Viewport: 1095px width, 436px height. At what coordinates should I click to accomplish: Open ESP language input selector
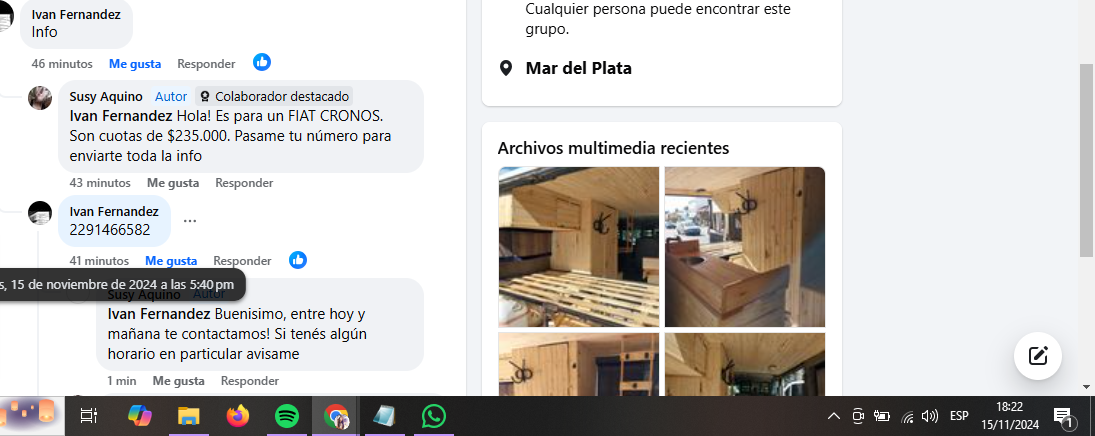click(x=960, y=416)
